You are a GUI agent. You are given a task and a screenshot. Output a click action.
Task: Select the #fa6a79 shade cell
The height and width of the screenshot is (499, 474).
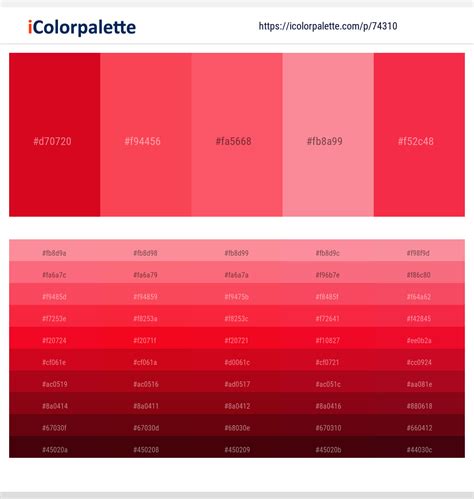click(146, 272)
